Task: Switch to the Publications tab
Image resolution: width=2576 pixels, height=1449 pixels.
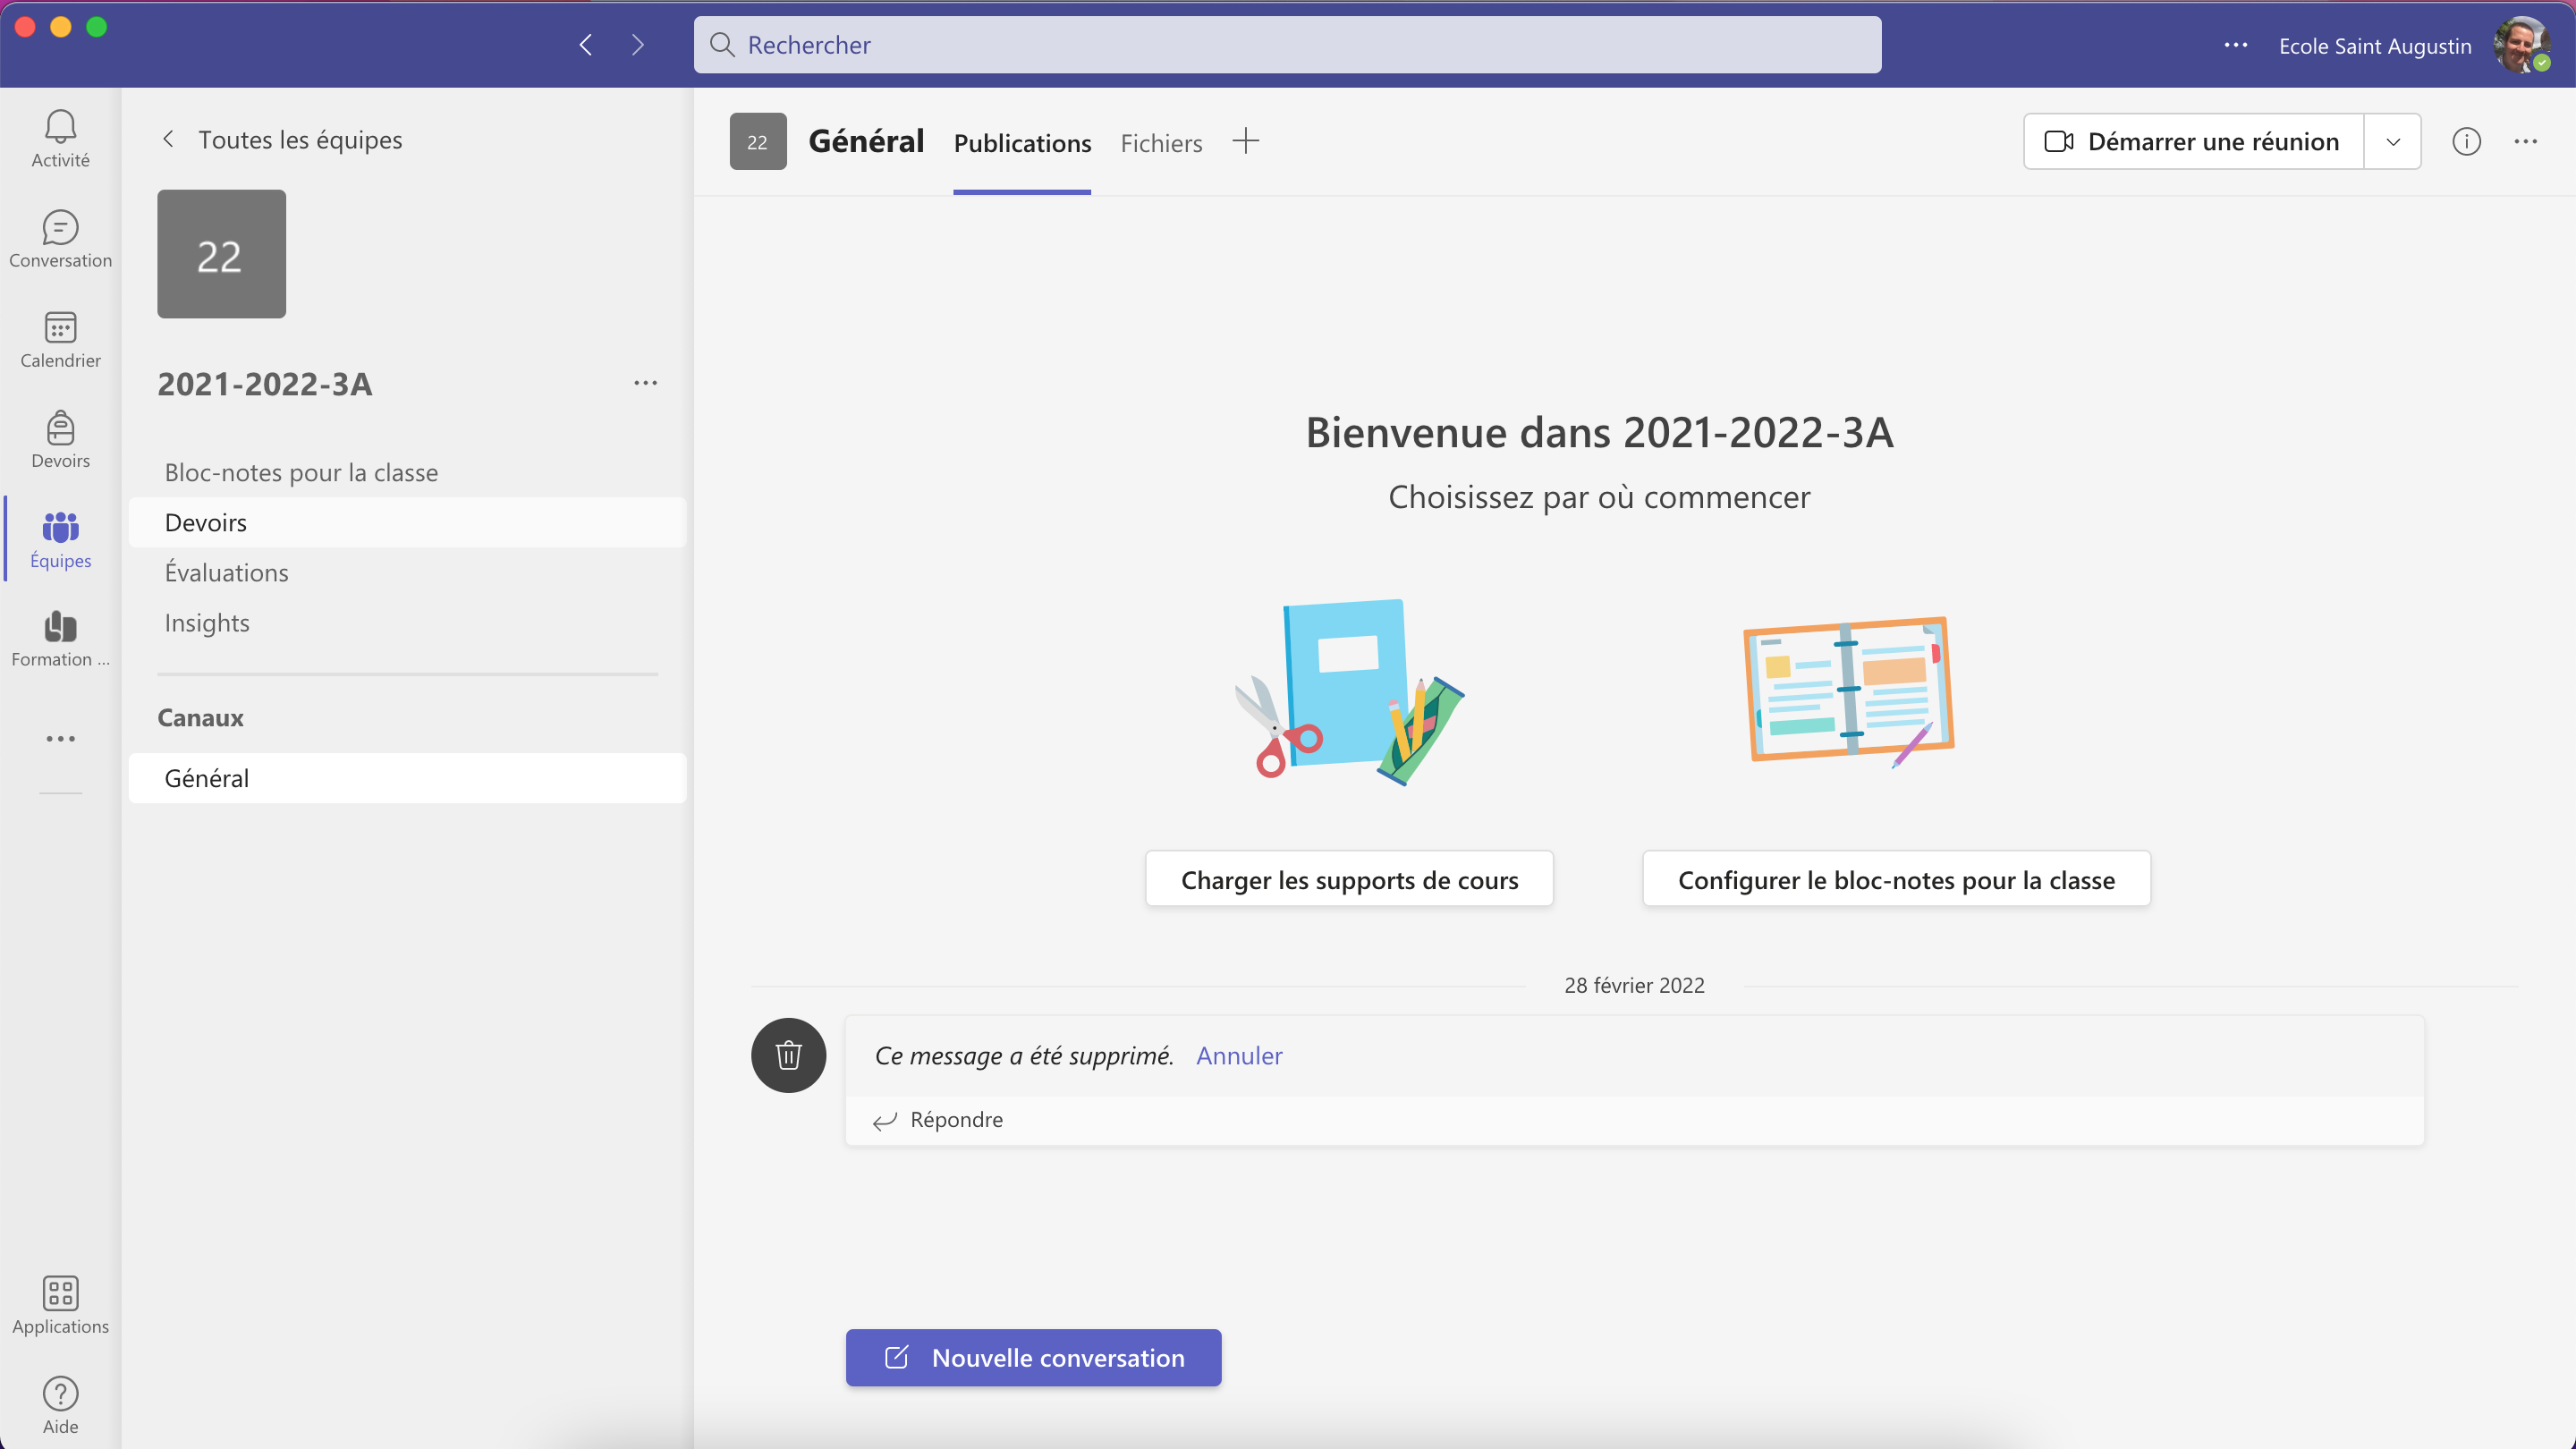Action: (x=1022, y=143)
